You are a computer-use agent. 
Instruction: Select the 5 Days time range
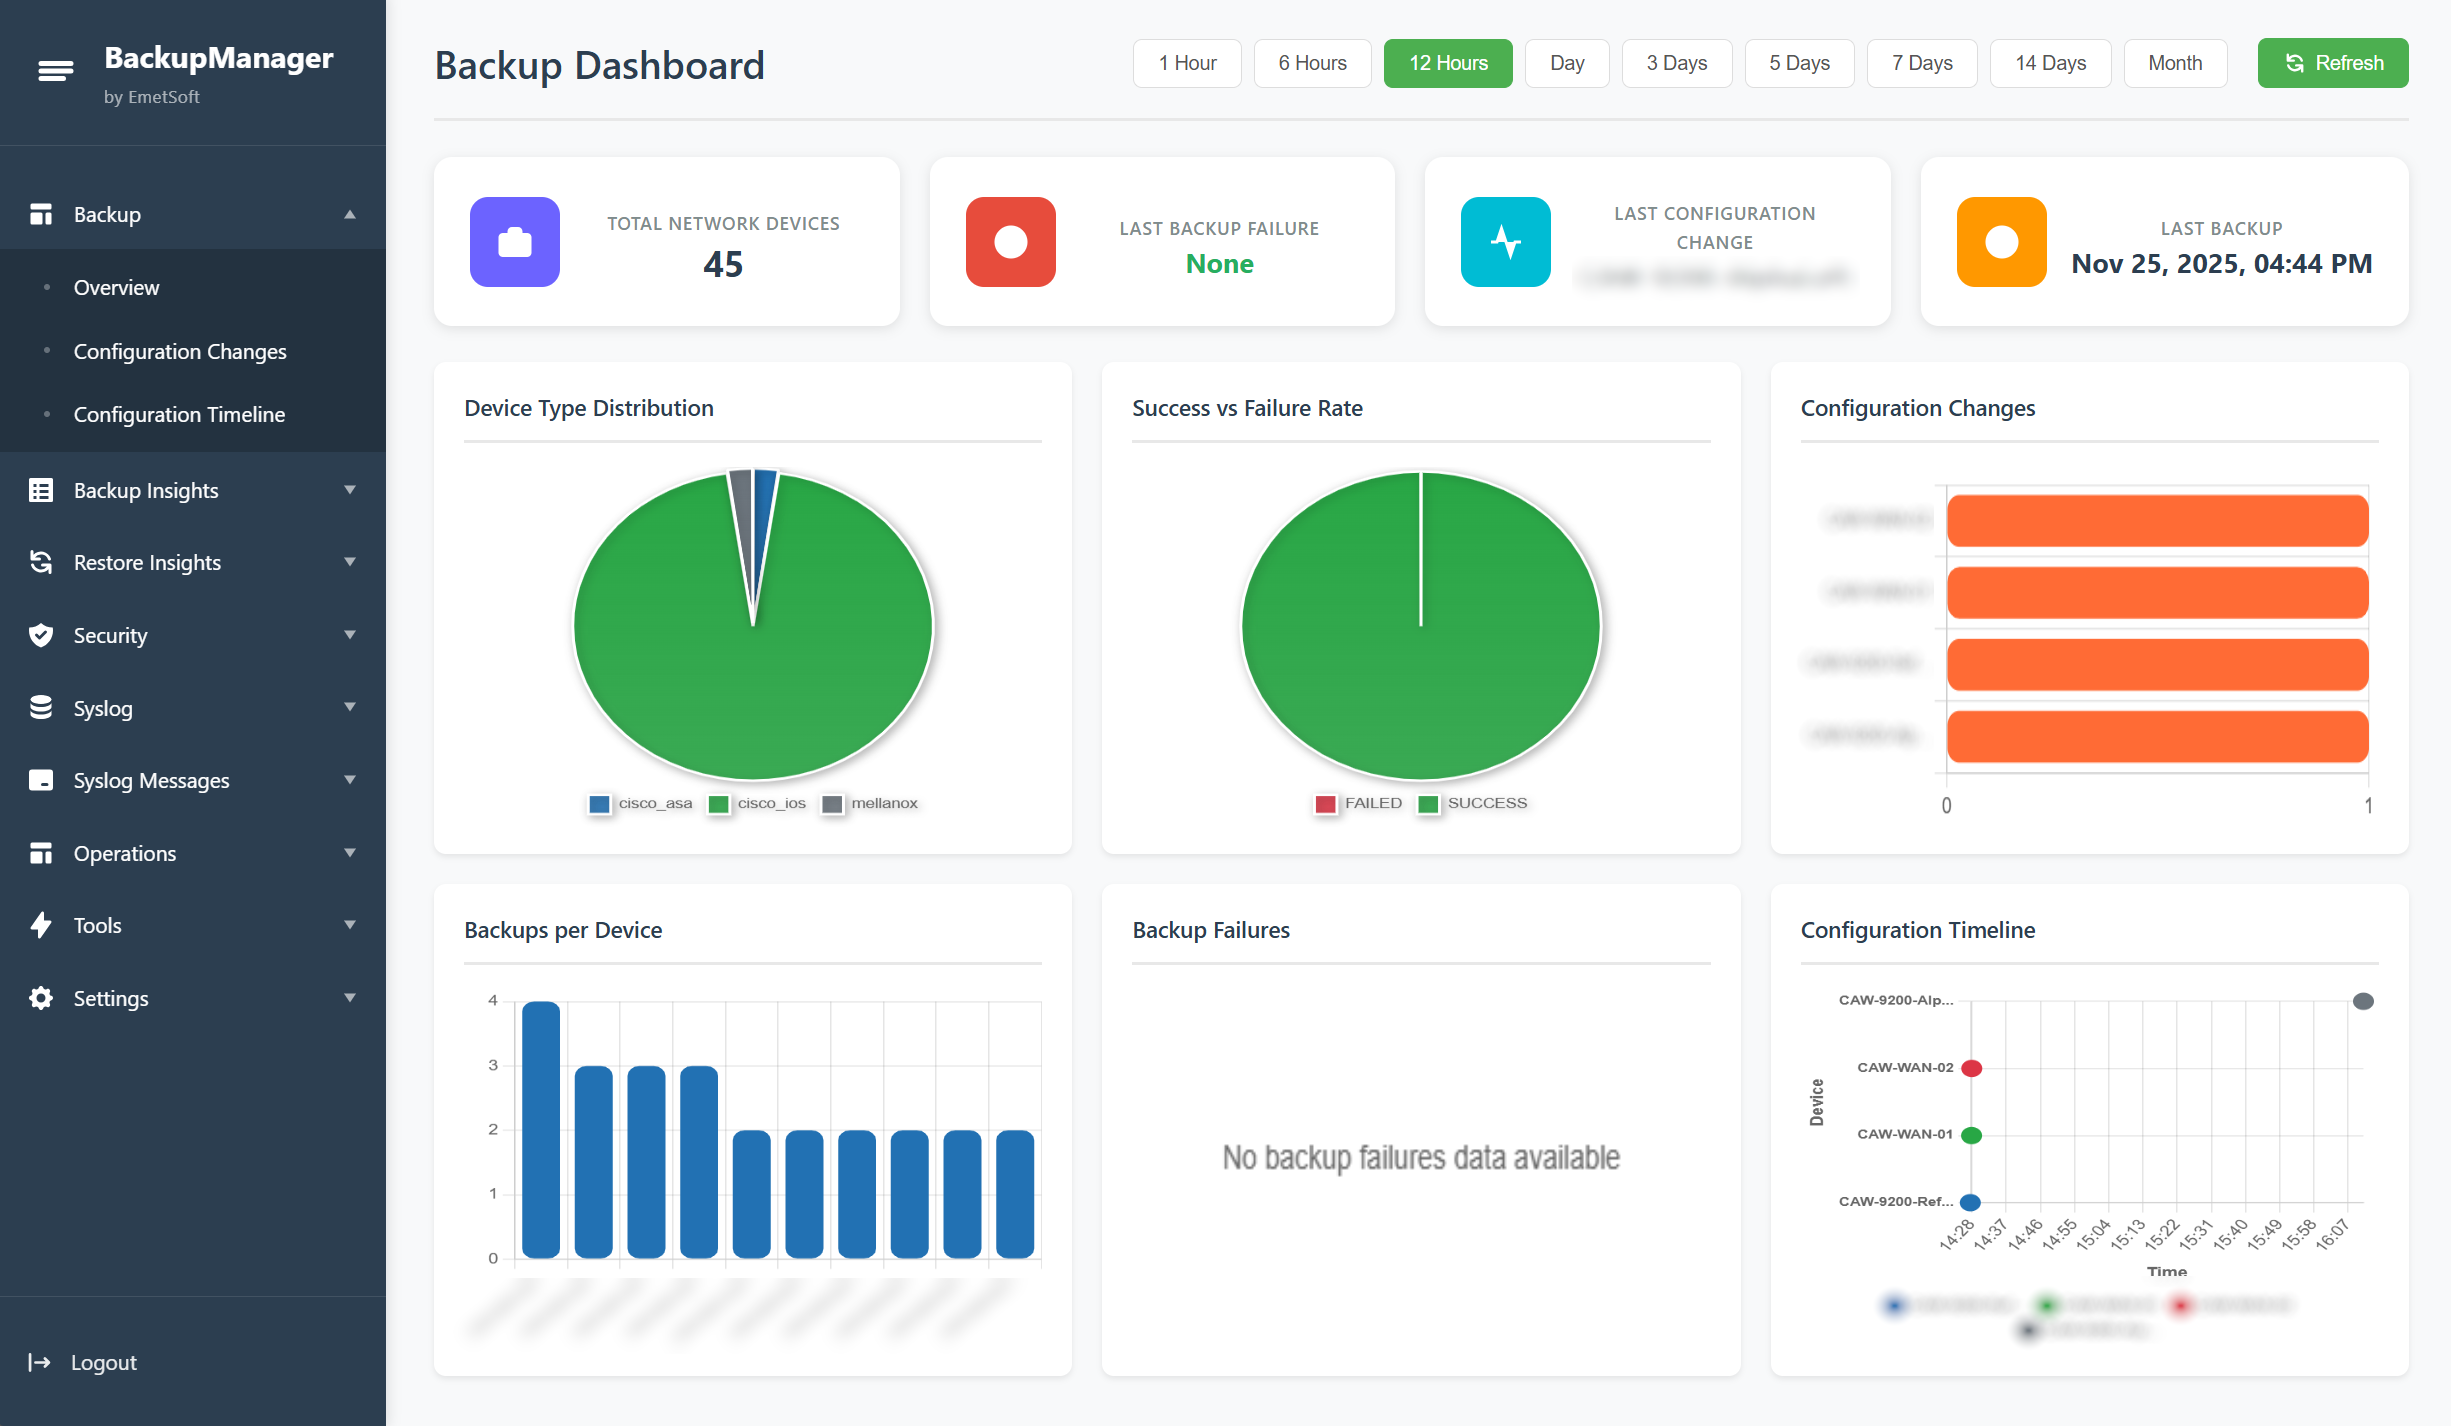click(1799, 63)
